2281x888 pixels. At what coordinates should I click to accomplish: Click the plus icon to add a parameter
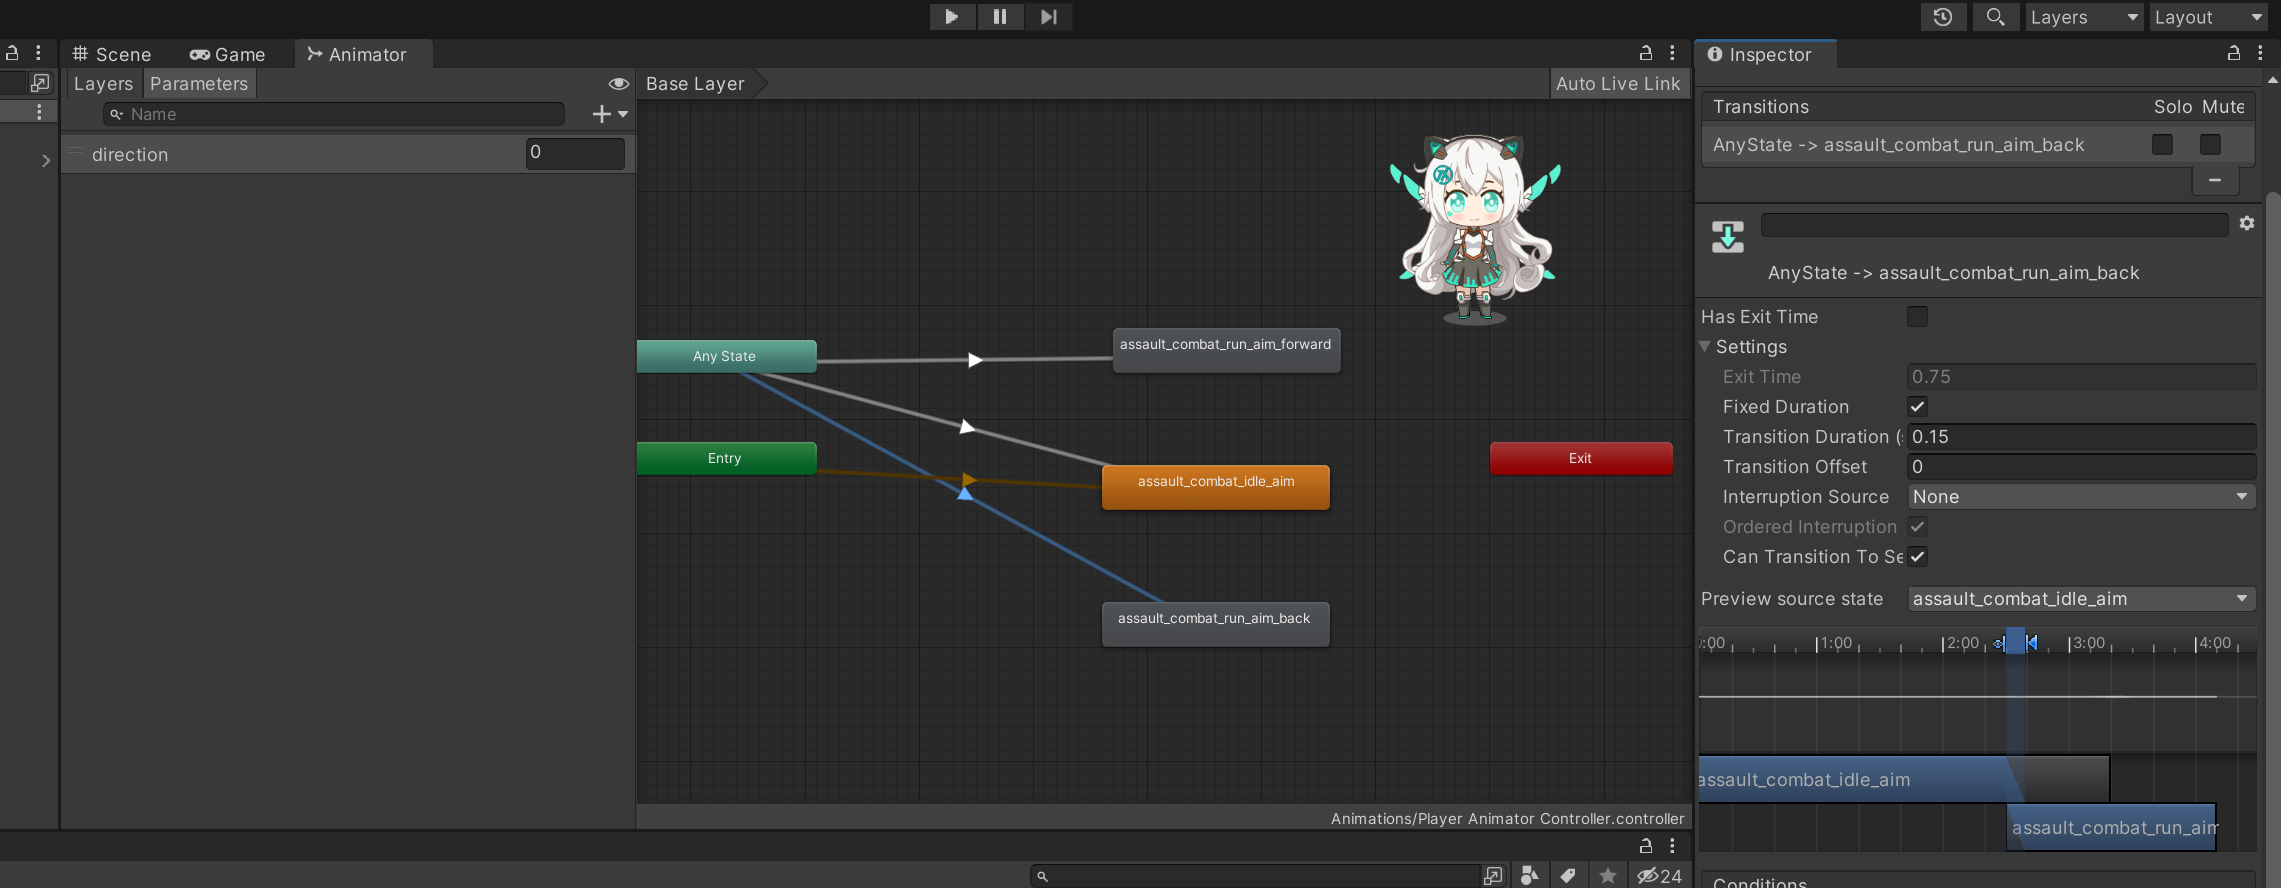click(601, 114)
